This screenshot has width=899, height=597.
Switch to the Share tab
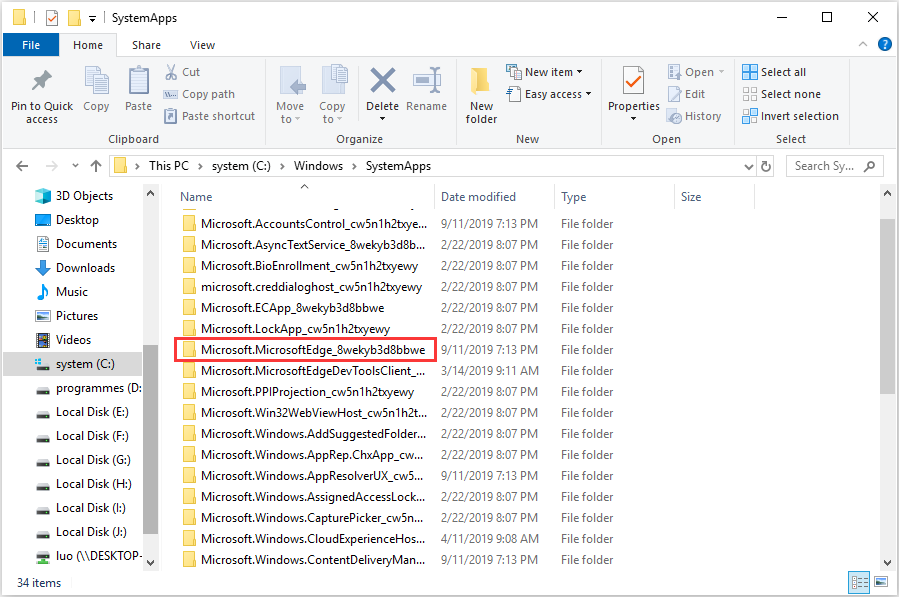pos(146,45)
